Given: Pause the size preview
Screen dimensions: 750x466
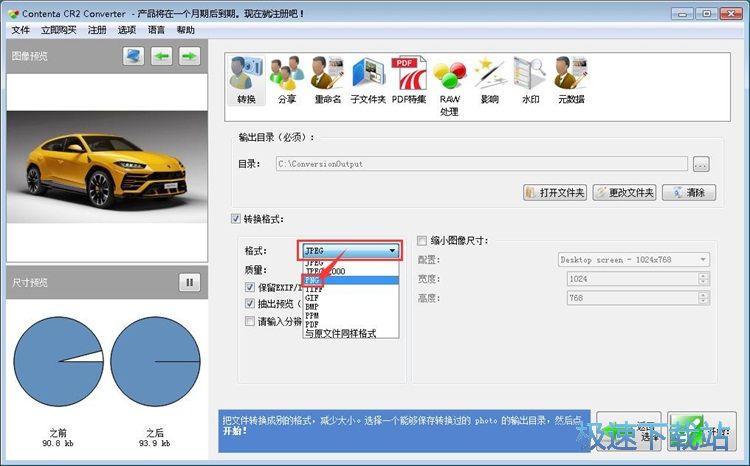Looking at the screenshot, I should [189, 282].
